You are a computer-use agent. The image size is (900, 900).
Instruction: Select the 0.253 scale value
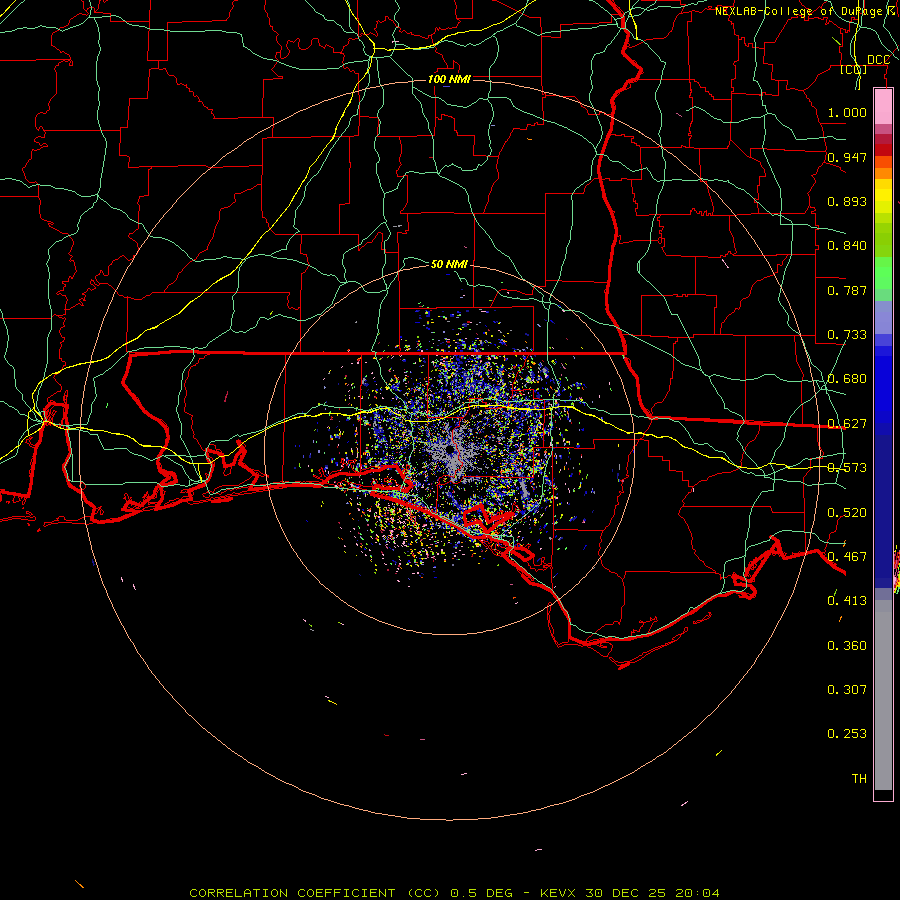[x=847, y=733]
